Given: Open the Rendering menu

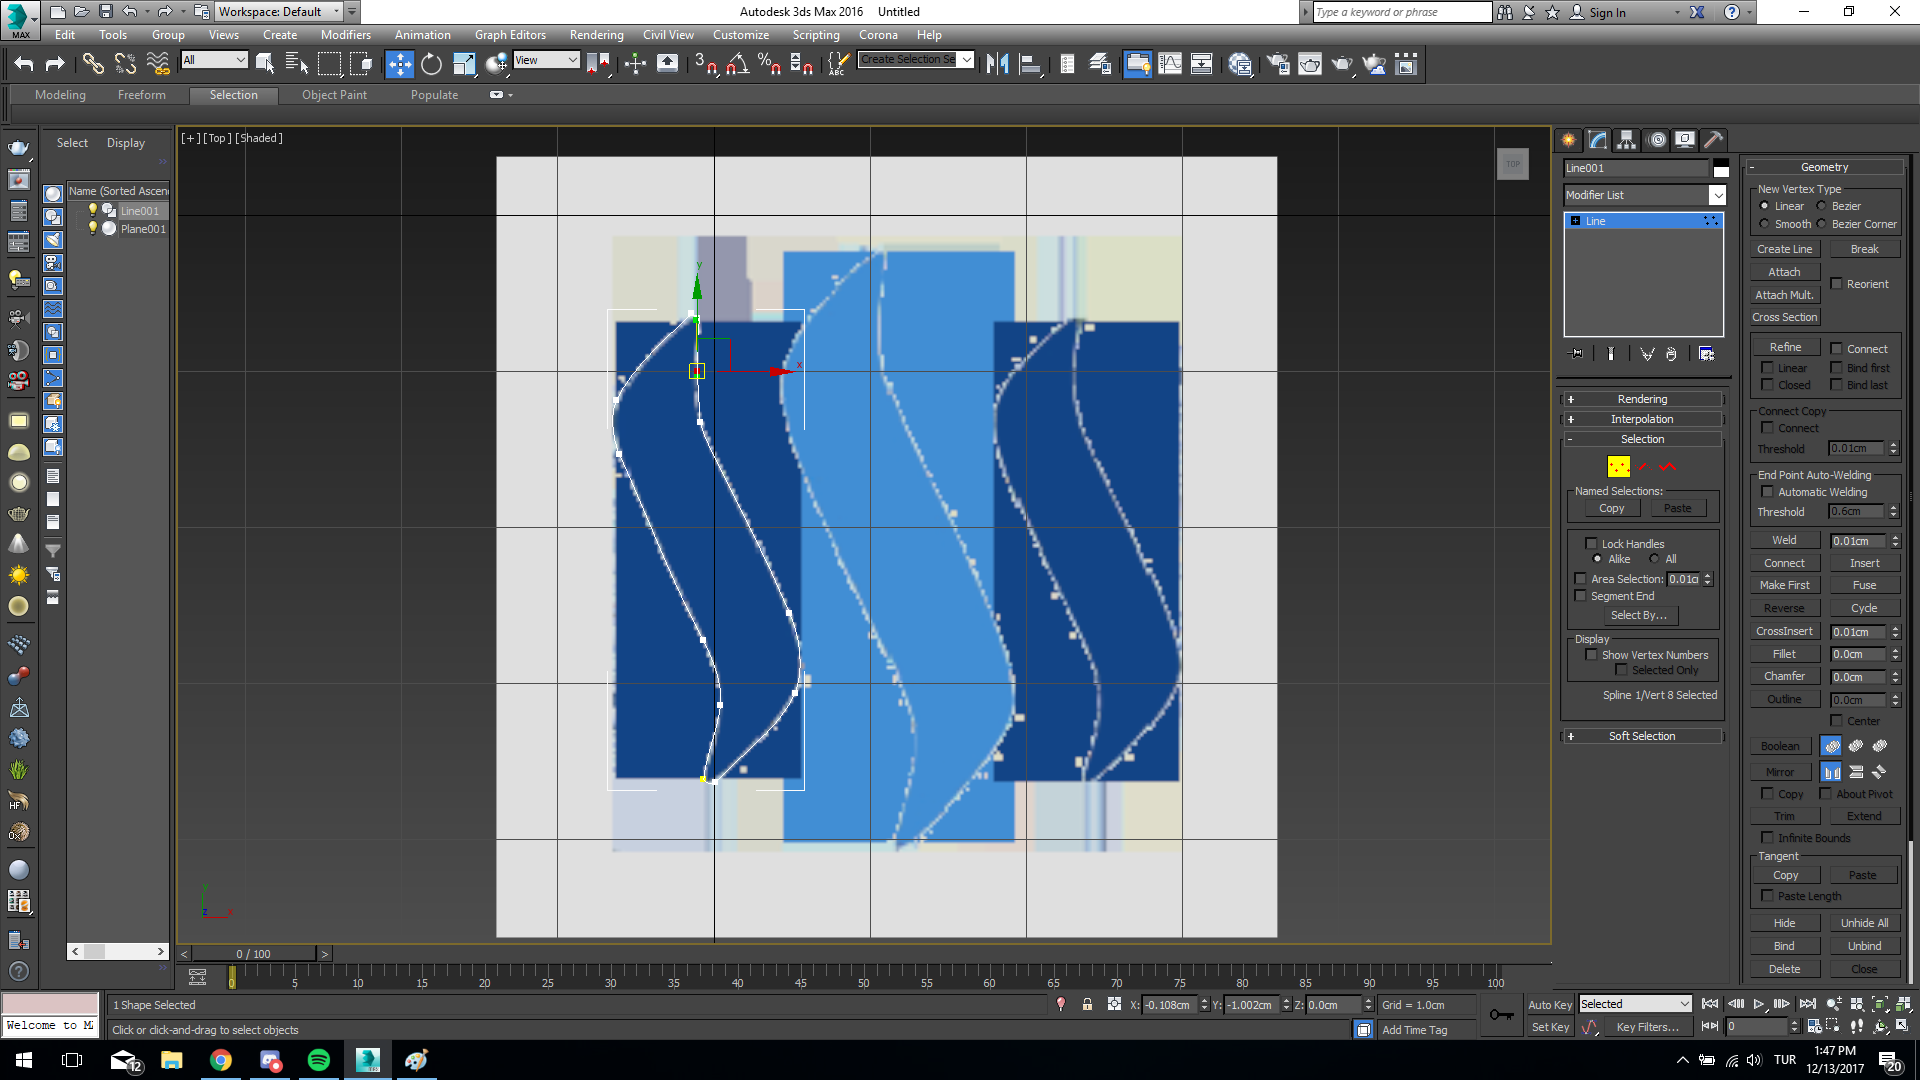Looking at the screenshot, I should click(x=596, y=35).
